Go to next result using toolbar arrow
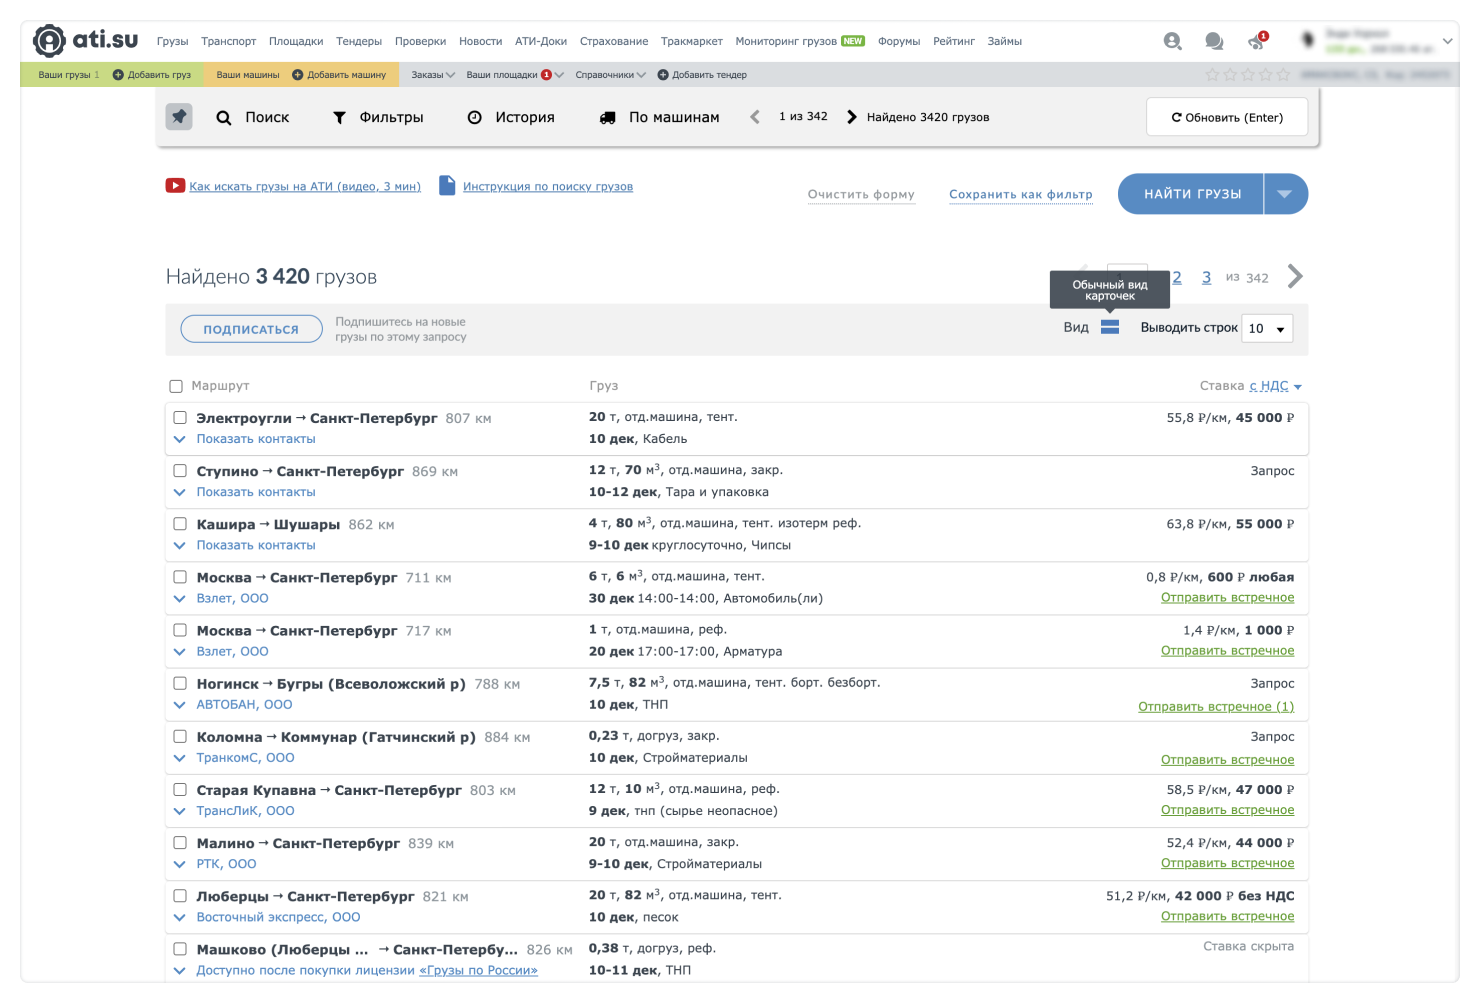The height and width of the screenshot is (1003, 1480). point(852,117)
